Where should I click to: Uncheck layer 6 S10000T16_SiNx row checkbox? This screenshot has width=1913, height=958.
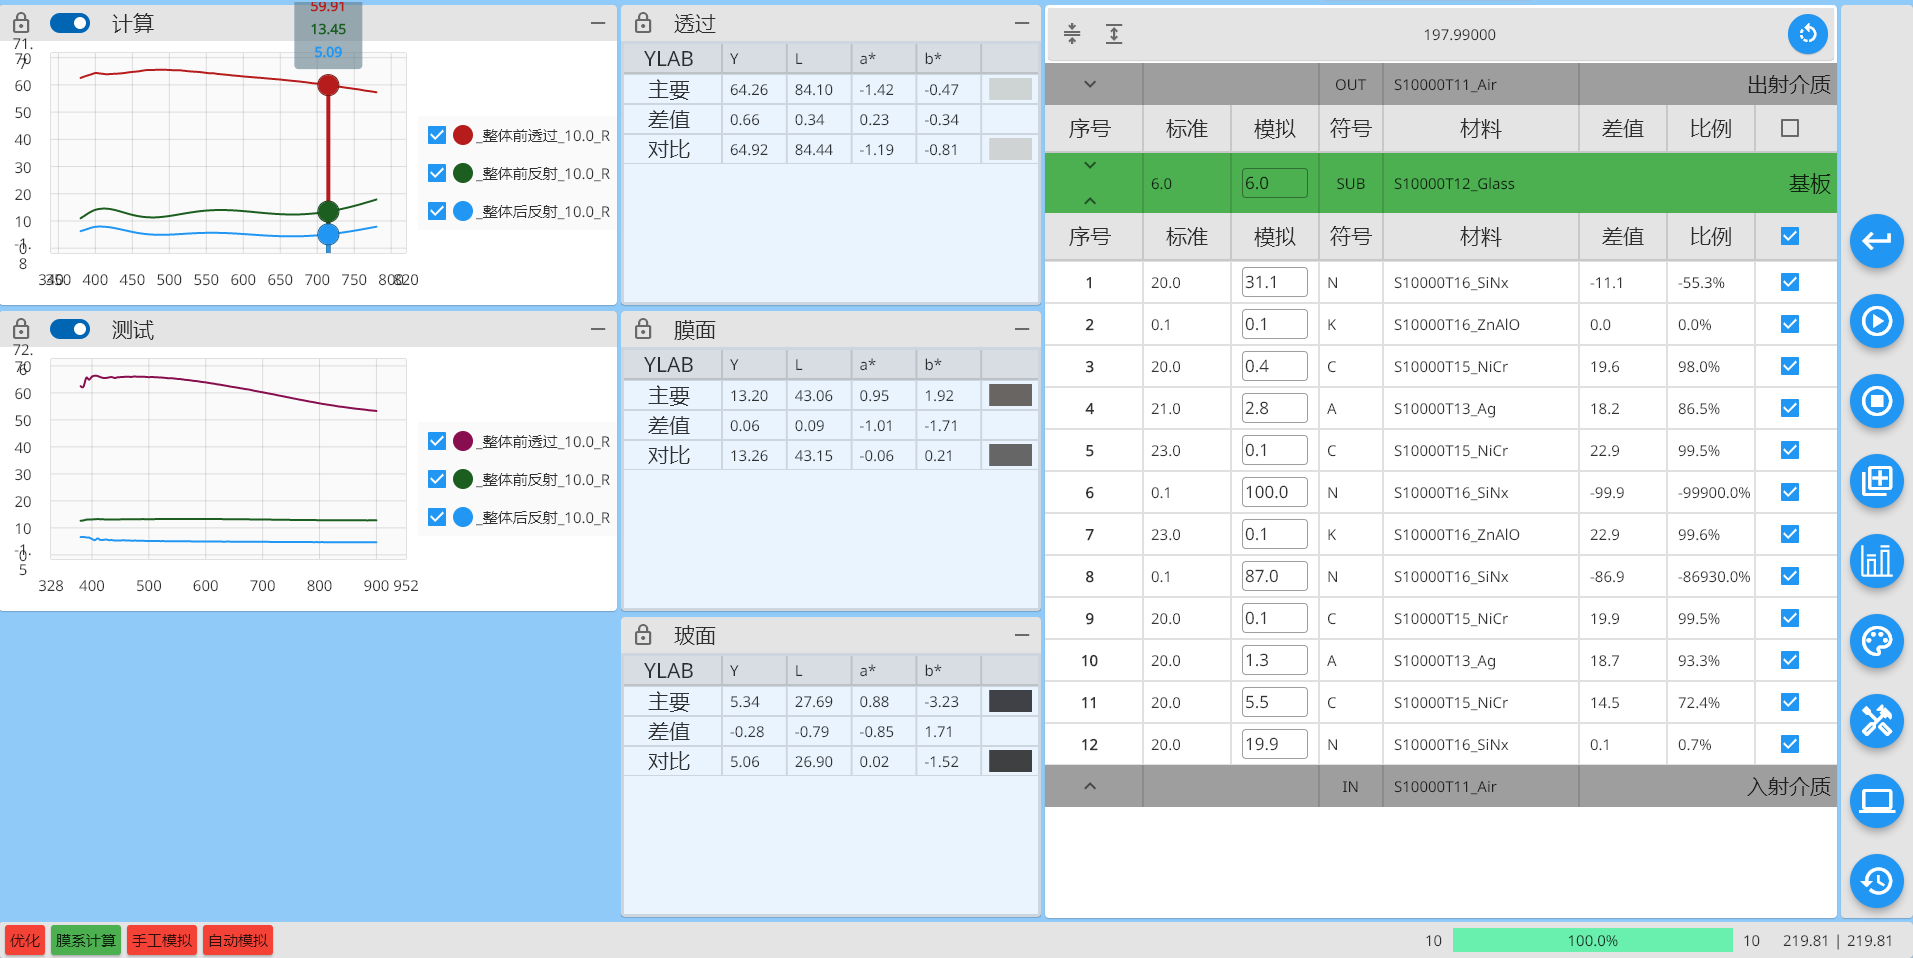tap(1789, 492)
